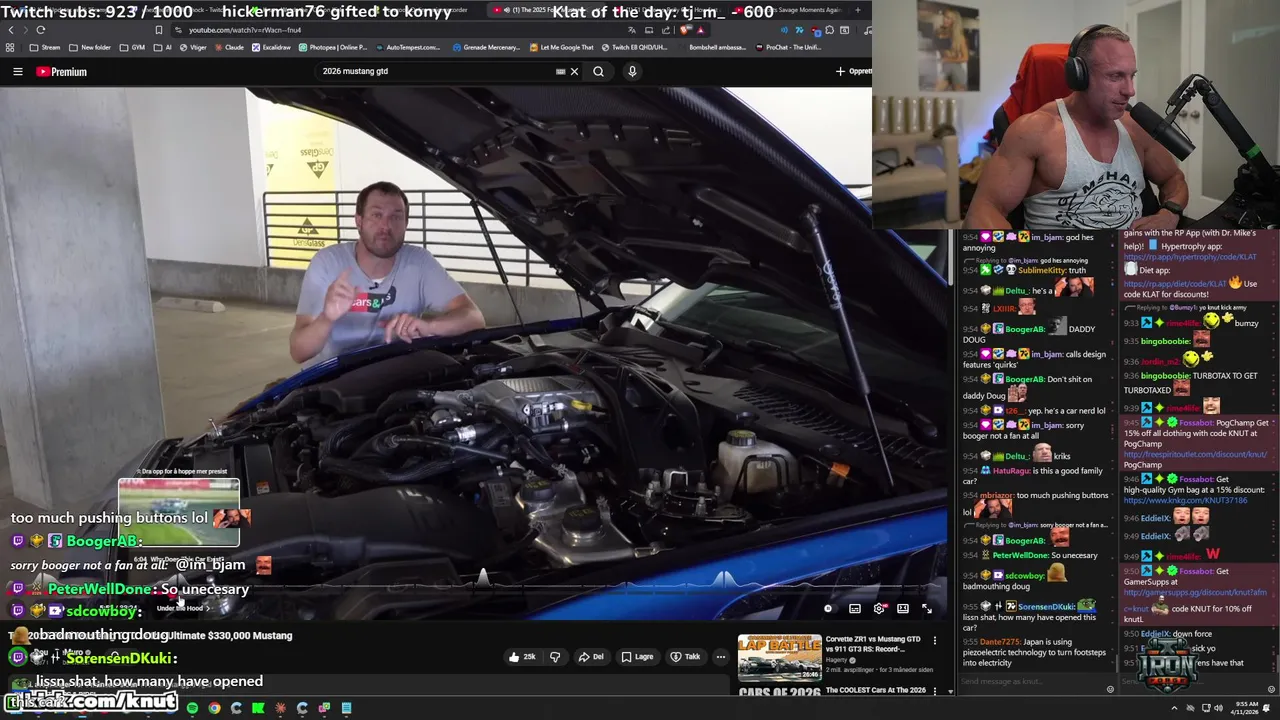Viewport: 1280px width, 720px height.
Task: Open the Claude bookmark
Action: tap(228, 47)
